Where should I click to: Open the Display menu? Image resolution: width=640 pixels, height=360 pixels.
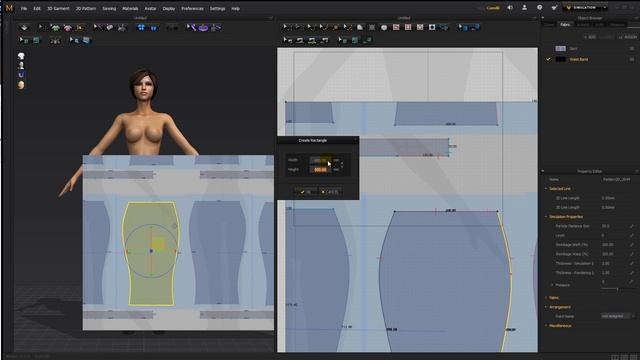[x=169, y=9]
